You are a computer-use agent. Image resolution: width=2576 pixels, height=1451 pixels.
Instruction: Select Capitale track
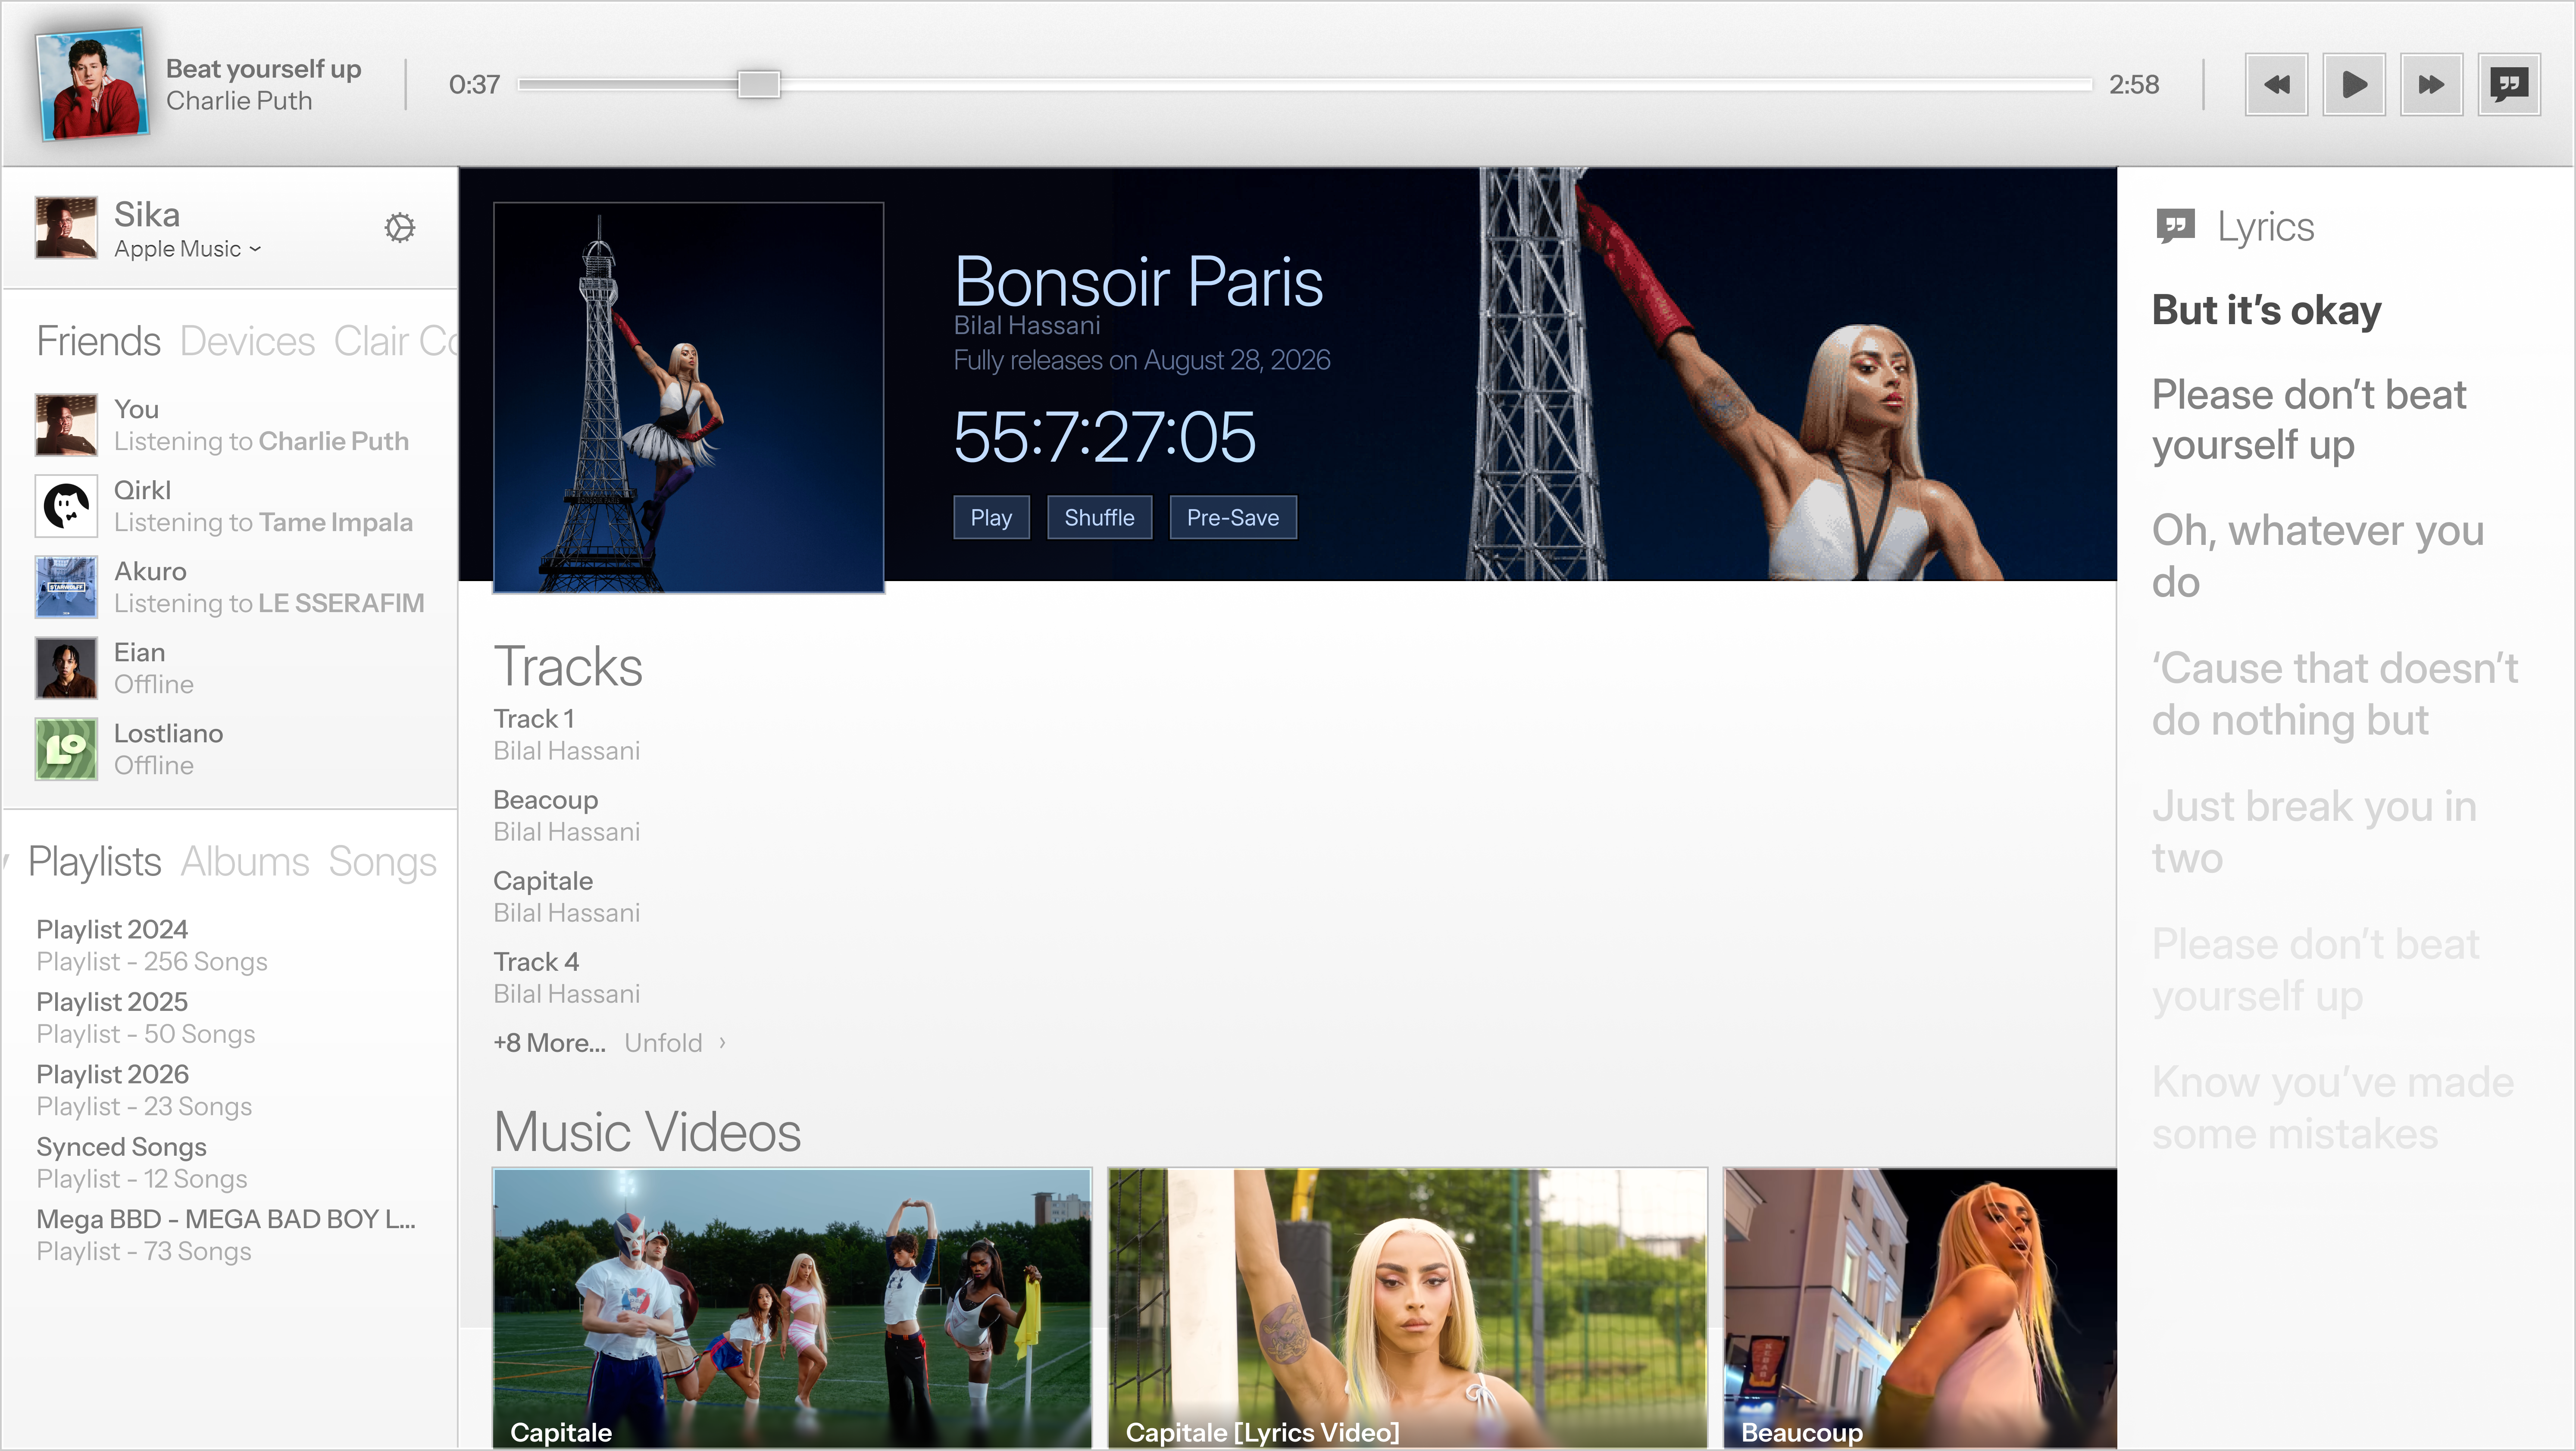pos(566,896)
